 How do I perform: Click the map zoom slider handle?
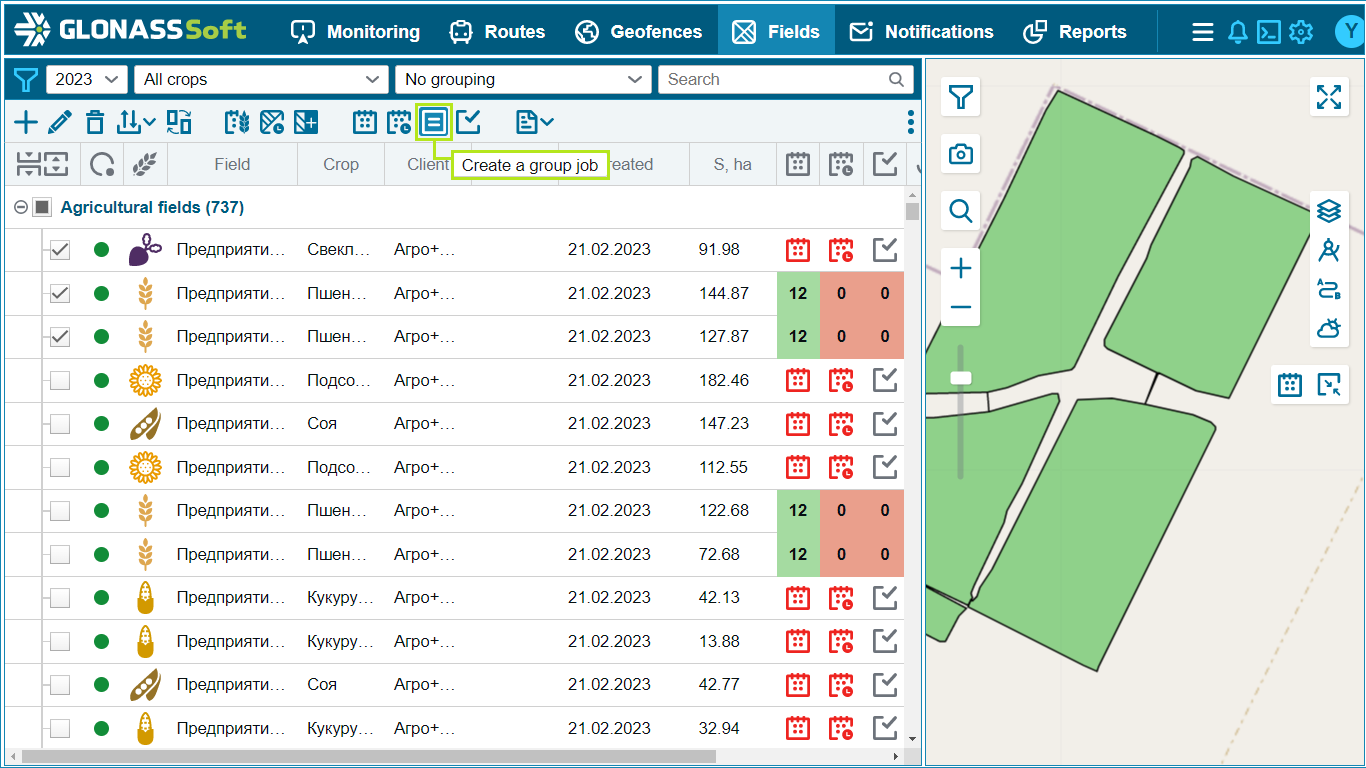(961, 377)
